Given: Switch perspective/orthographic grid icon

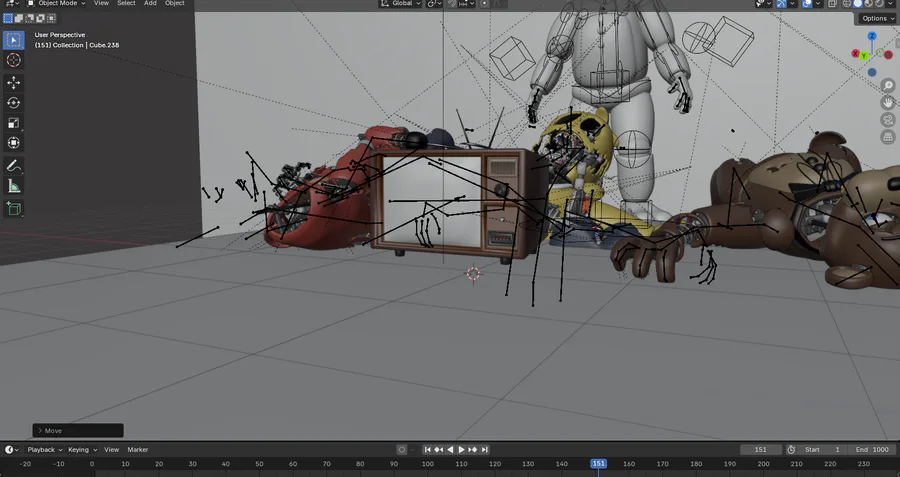Looking at the screenshot, I should tap(888, 137).
